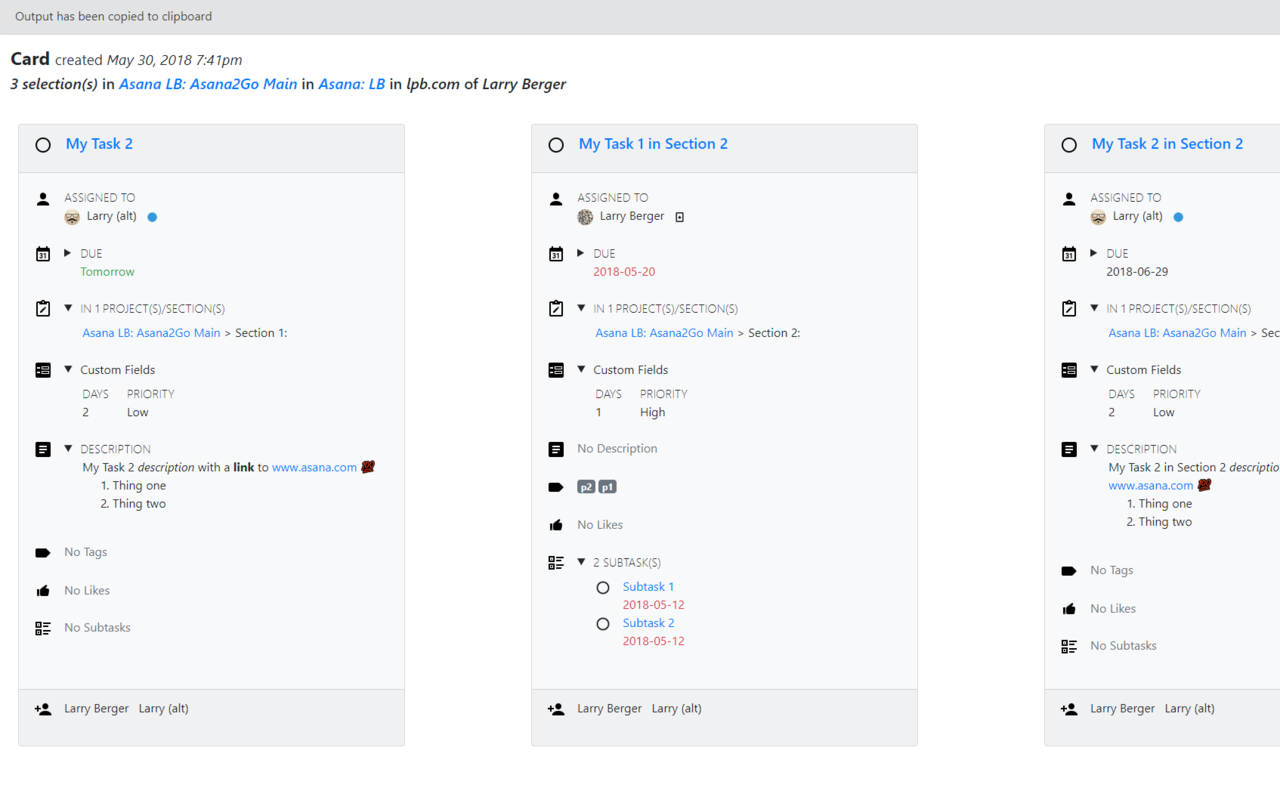Click the add-follower icon at bottom of My Task 2
This screenshot has height=800, width=1280.
(x=43, y=708)
